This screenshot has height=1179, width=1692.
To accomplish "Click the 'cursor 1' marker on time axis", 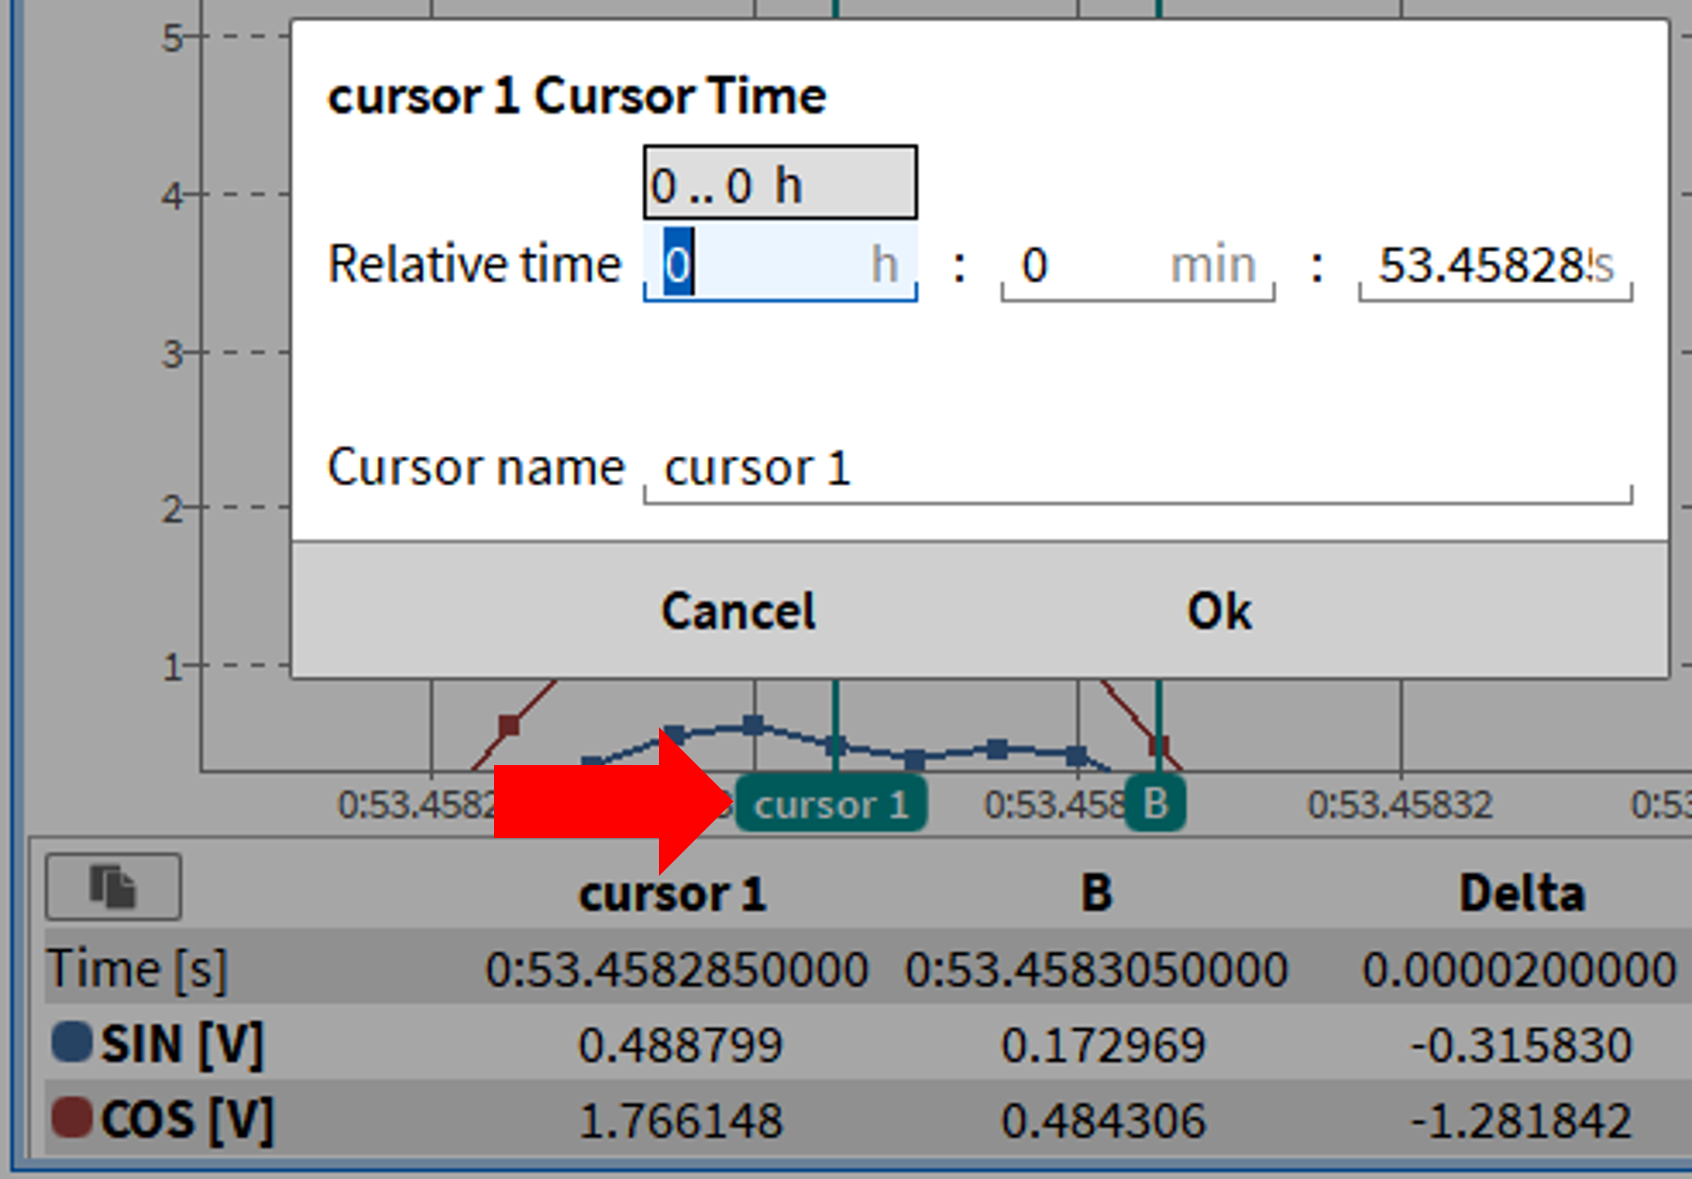I will pyautogui.click(x=830, y=804).
